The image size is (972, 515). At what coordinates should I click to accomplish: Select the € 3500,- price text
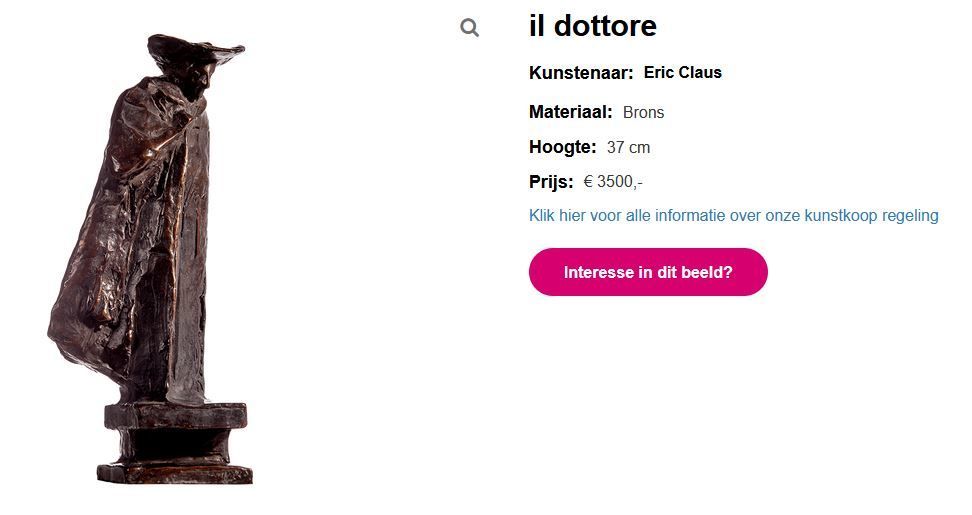(x=613, y=182)
